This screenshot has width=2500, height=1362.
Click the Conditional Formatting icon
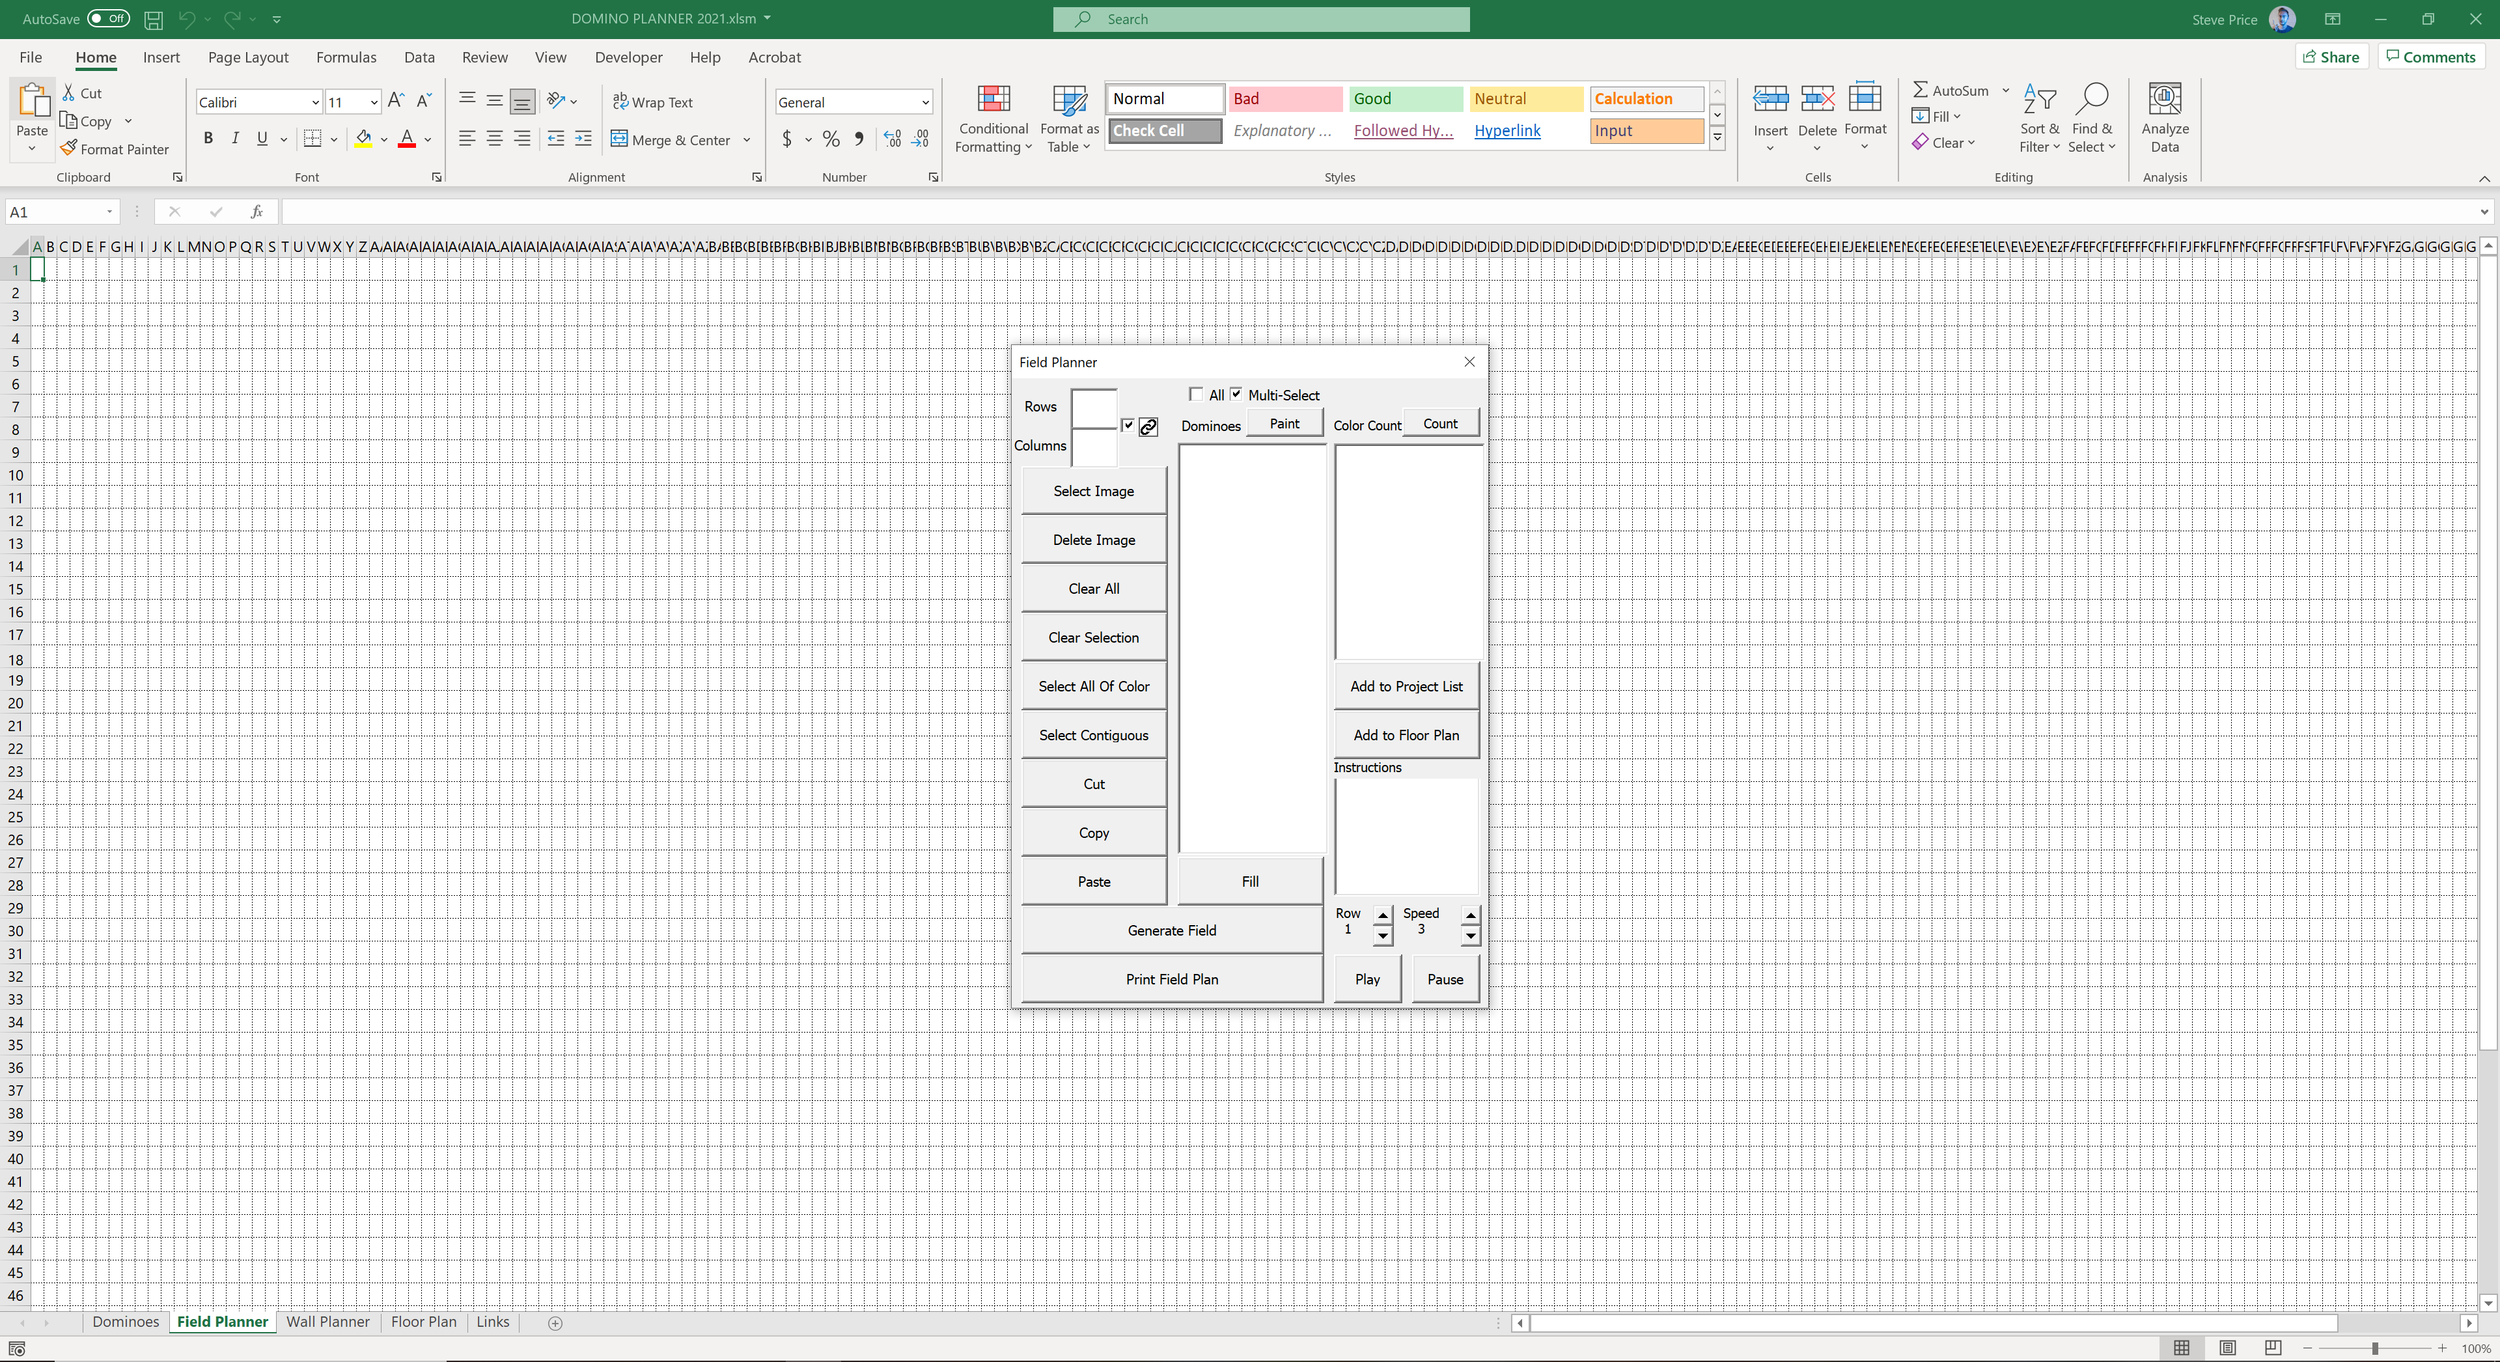click(992, 99)
